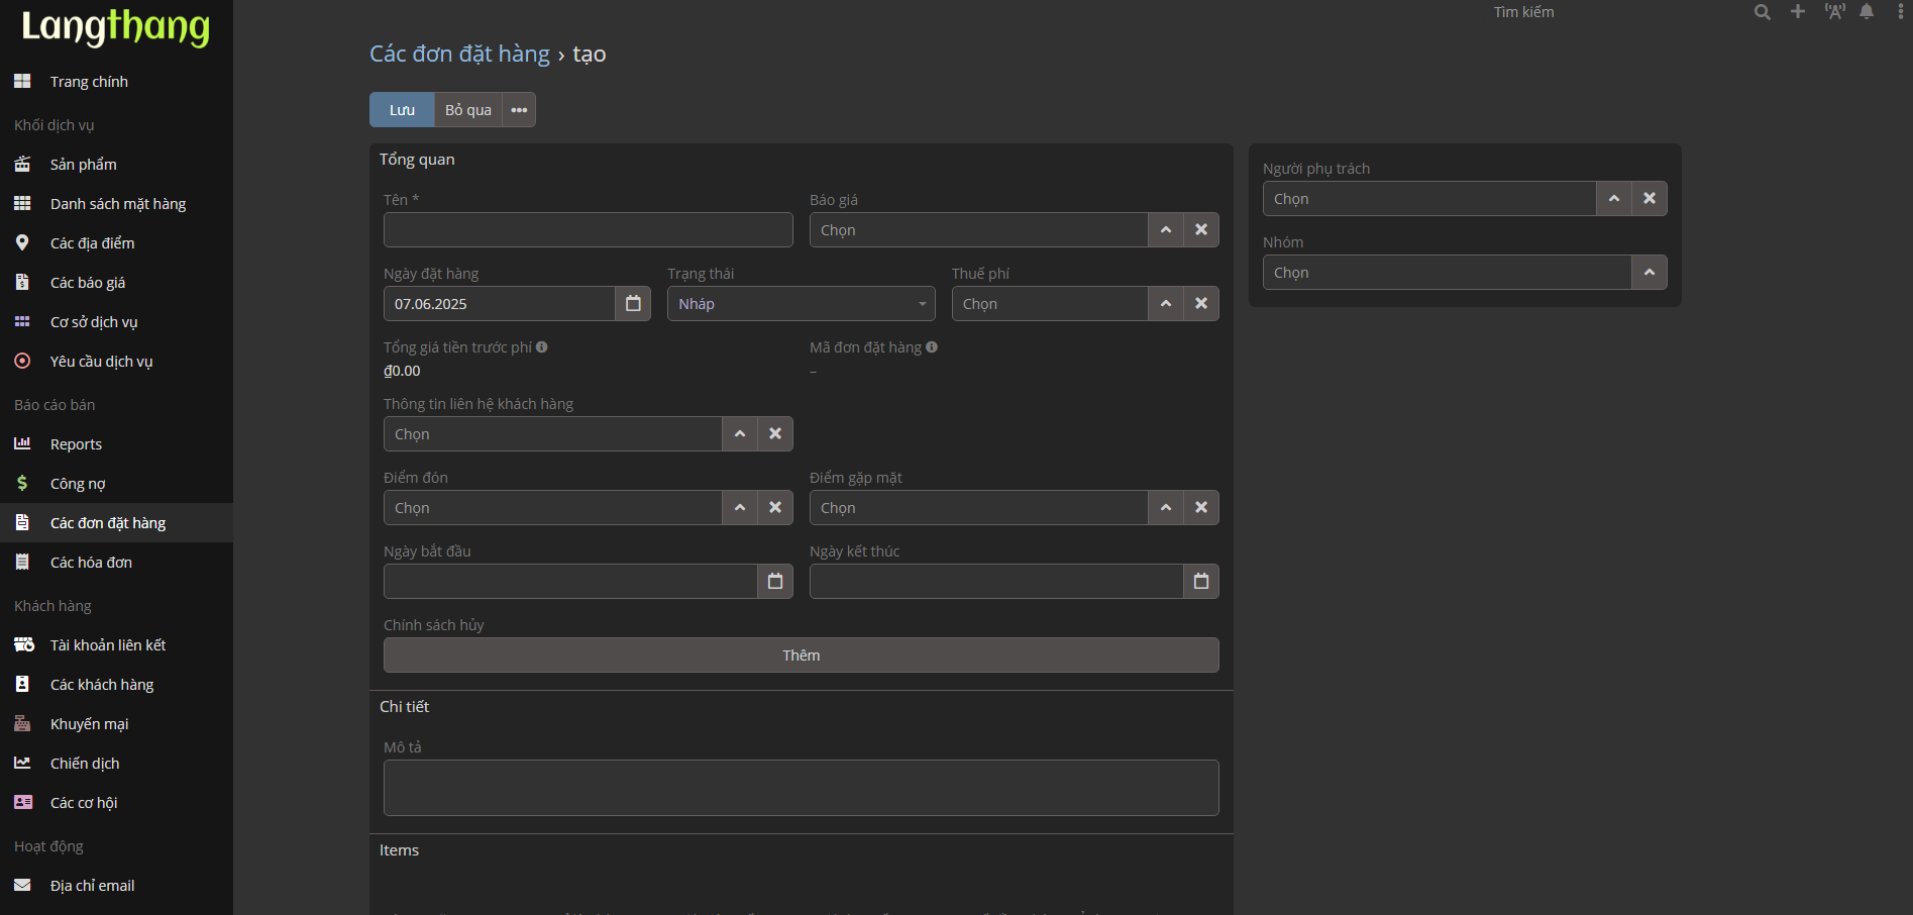Open the Trạng thái dropdown
The height and width of the screenshot is (915, 1913).
[800, 304]
